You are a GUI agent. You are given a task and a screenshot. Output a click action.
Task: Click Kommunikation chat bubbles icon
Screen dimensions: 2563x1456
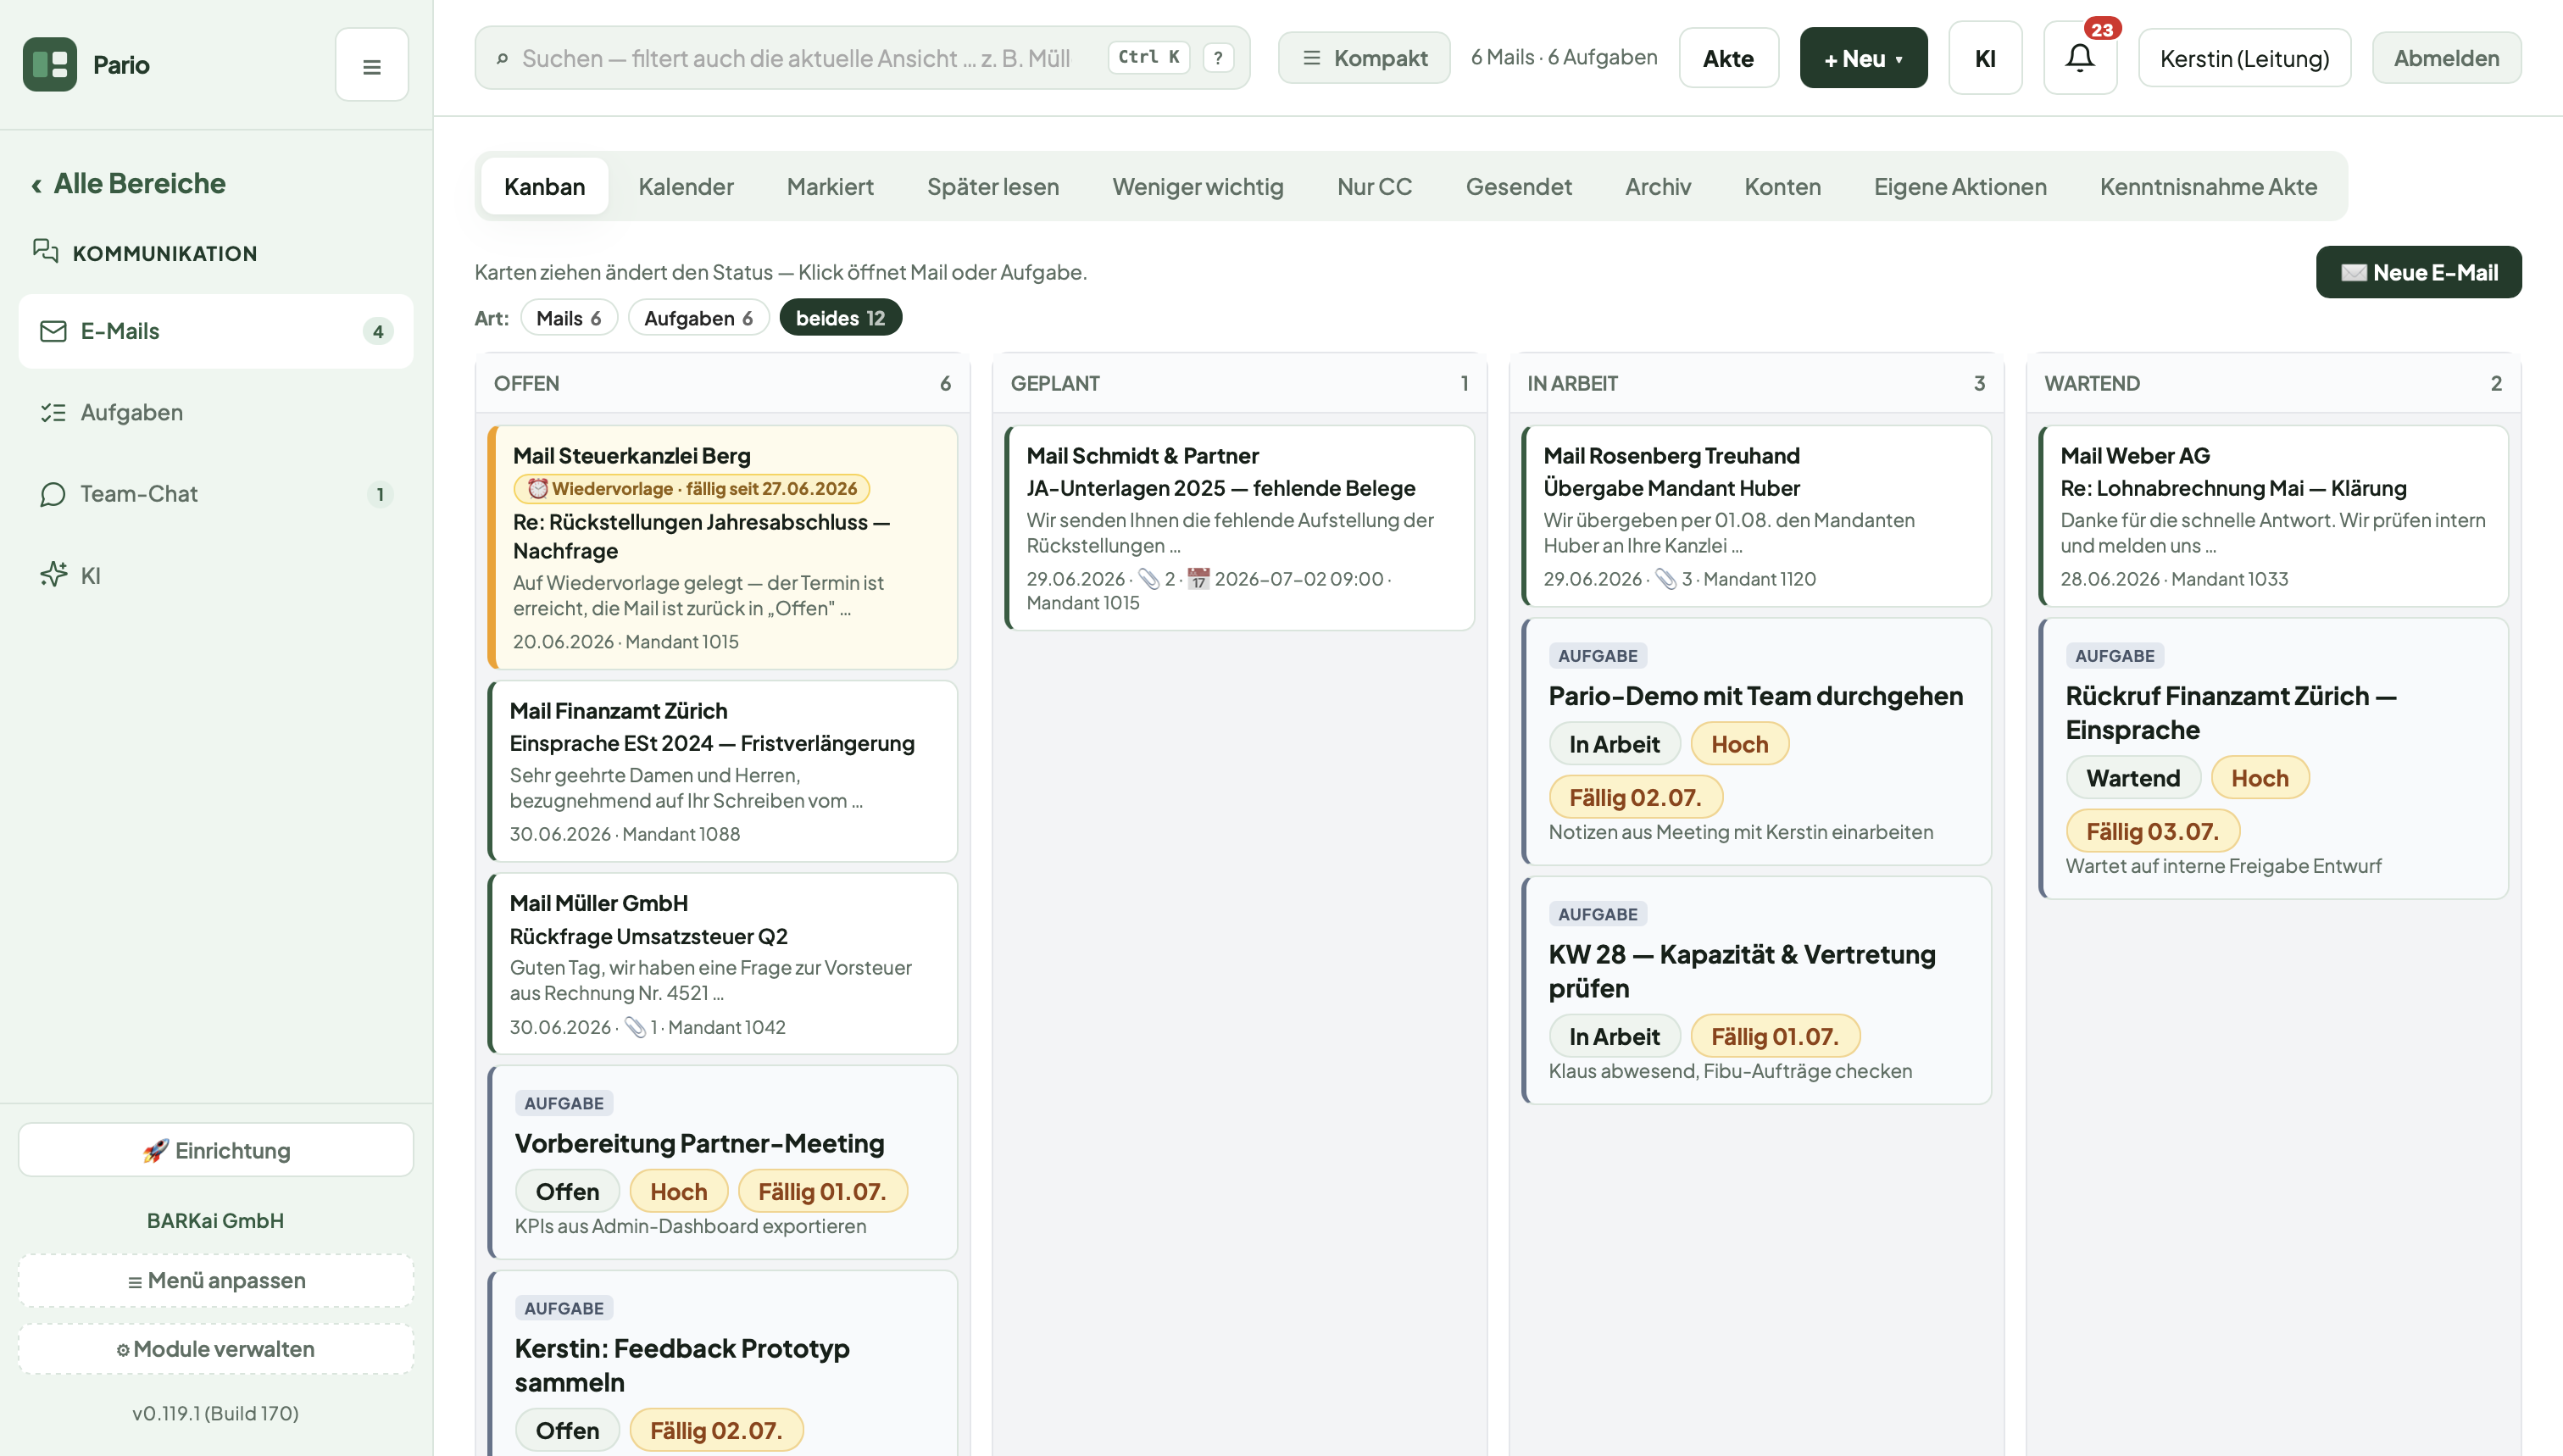pos(45,251)
